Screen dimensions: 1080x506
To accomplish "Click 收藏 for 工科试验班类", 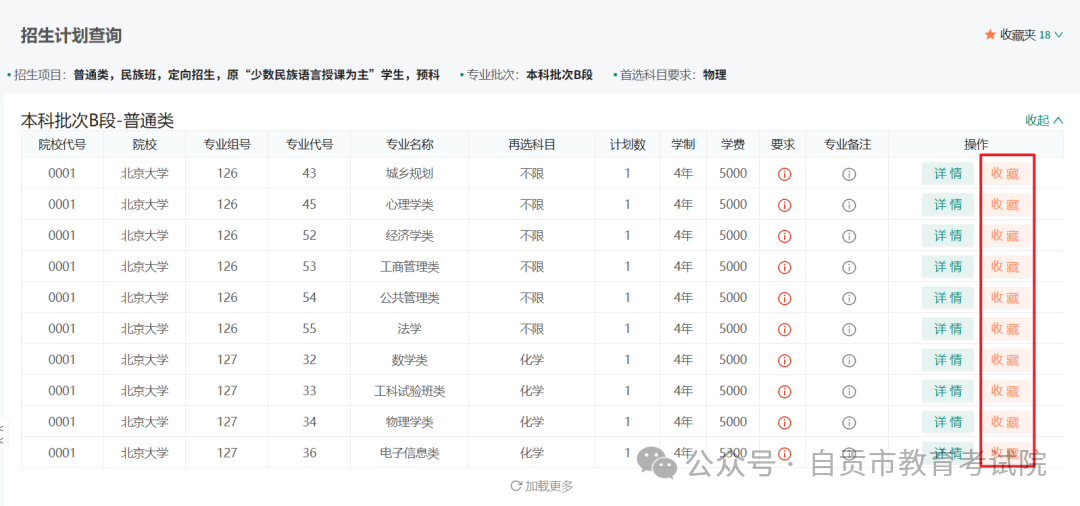I will pos(1005,390).
